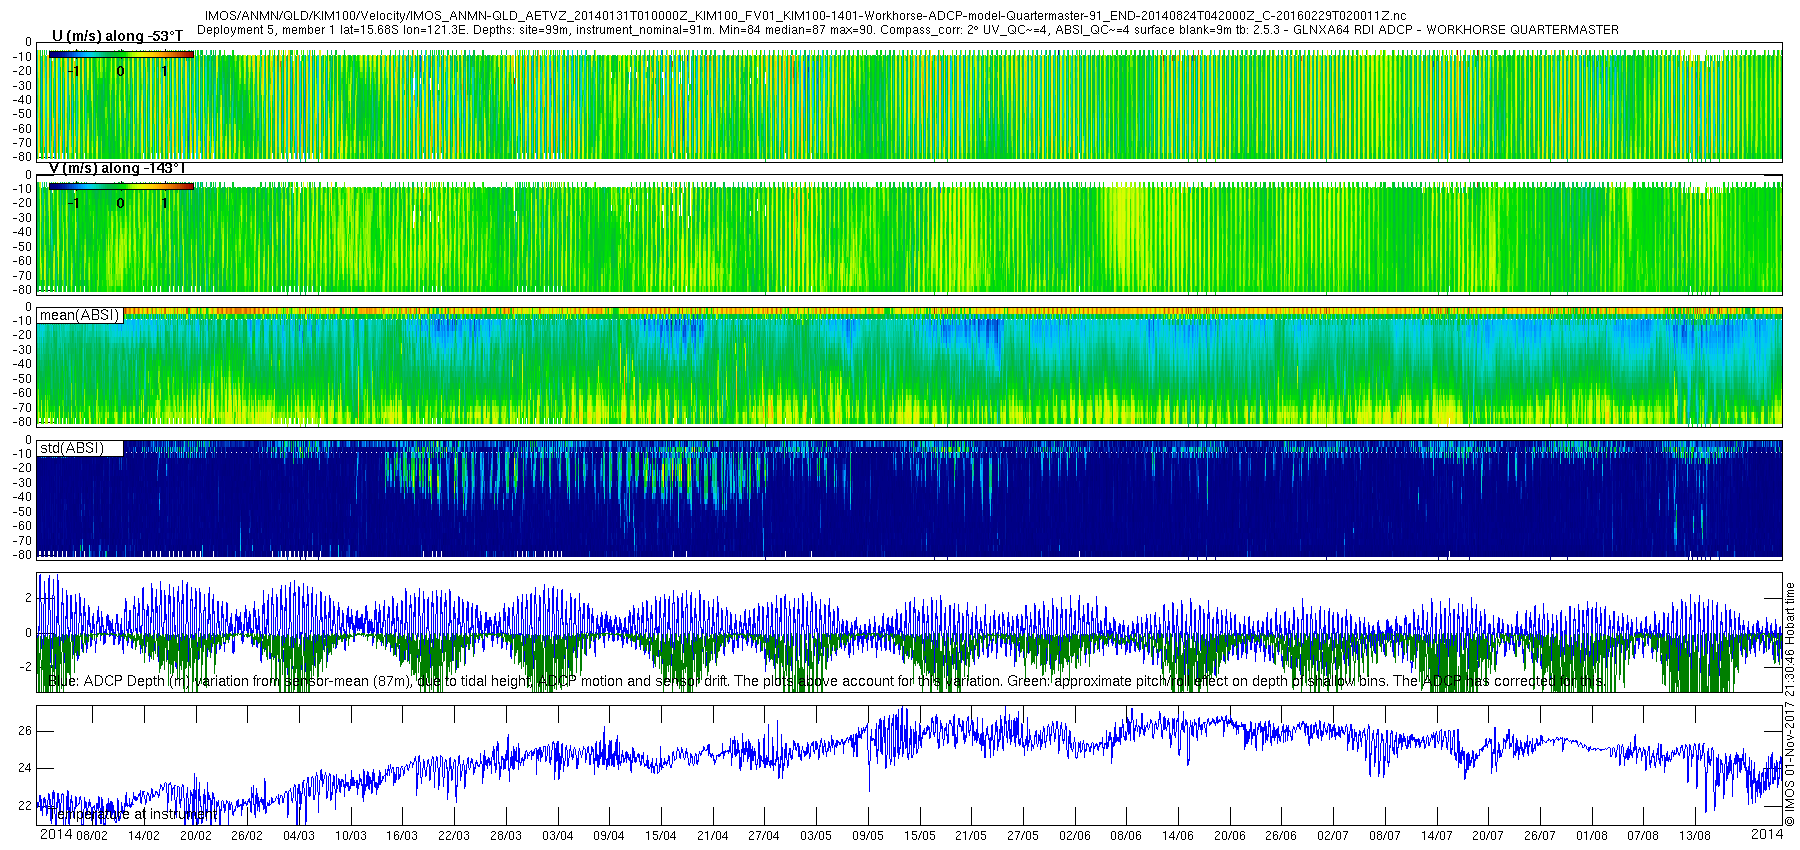Click the V velocity colorbar
This screenshot has width=1800, height=850.
click(x=121, y=186)
